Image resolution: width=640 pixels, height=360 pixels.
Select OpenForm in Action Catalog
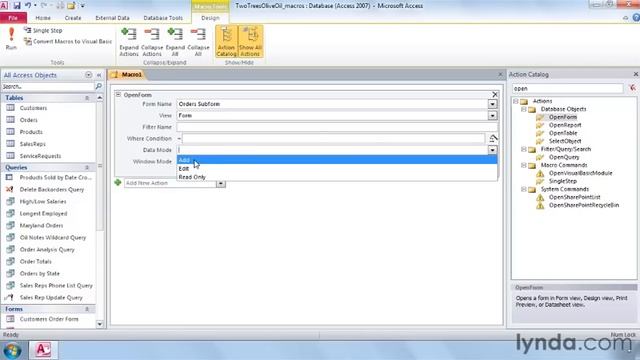tap(562, 117)
